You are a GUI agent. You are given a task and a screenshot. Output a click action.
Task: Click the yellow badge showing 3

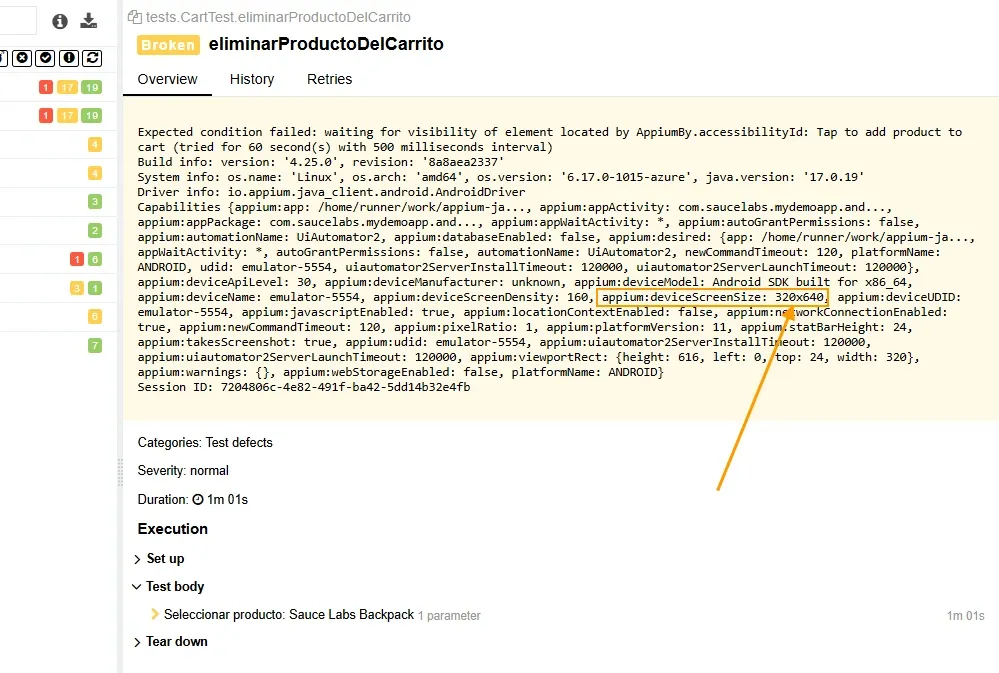coord(77,288)
